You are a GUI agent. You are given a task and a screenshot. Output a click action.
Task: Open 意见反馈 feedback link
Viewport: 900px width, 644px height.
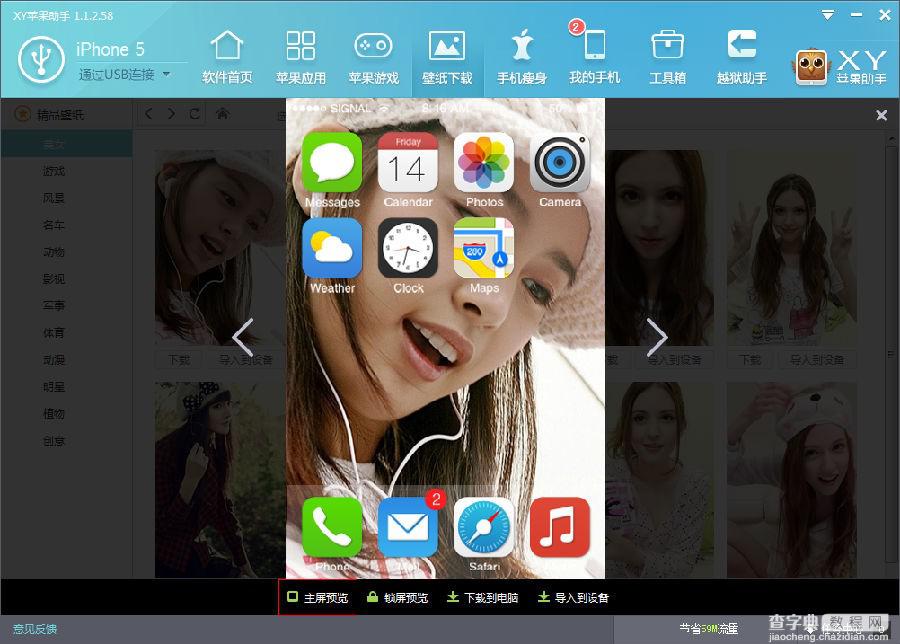(x=34, y=629)
